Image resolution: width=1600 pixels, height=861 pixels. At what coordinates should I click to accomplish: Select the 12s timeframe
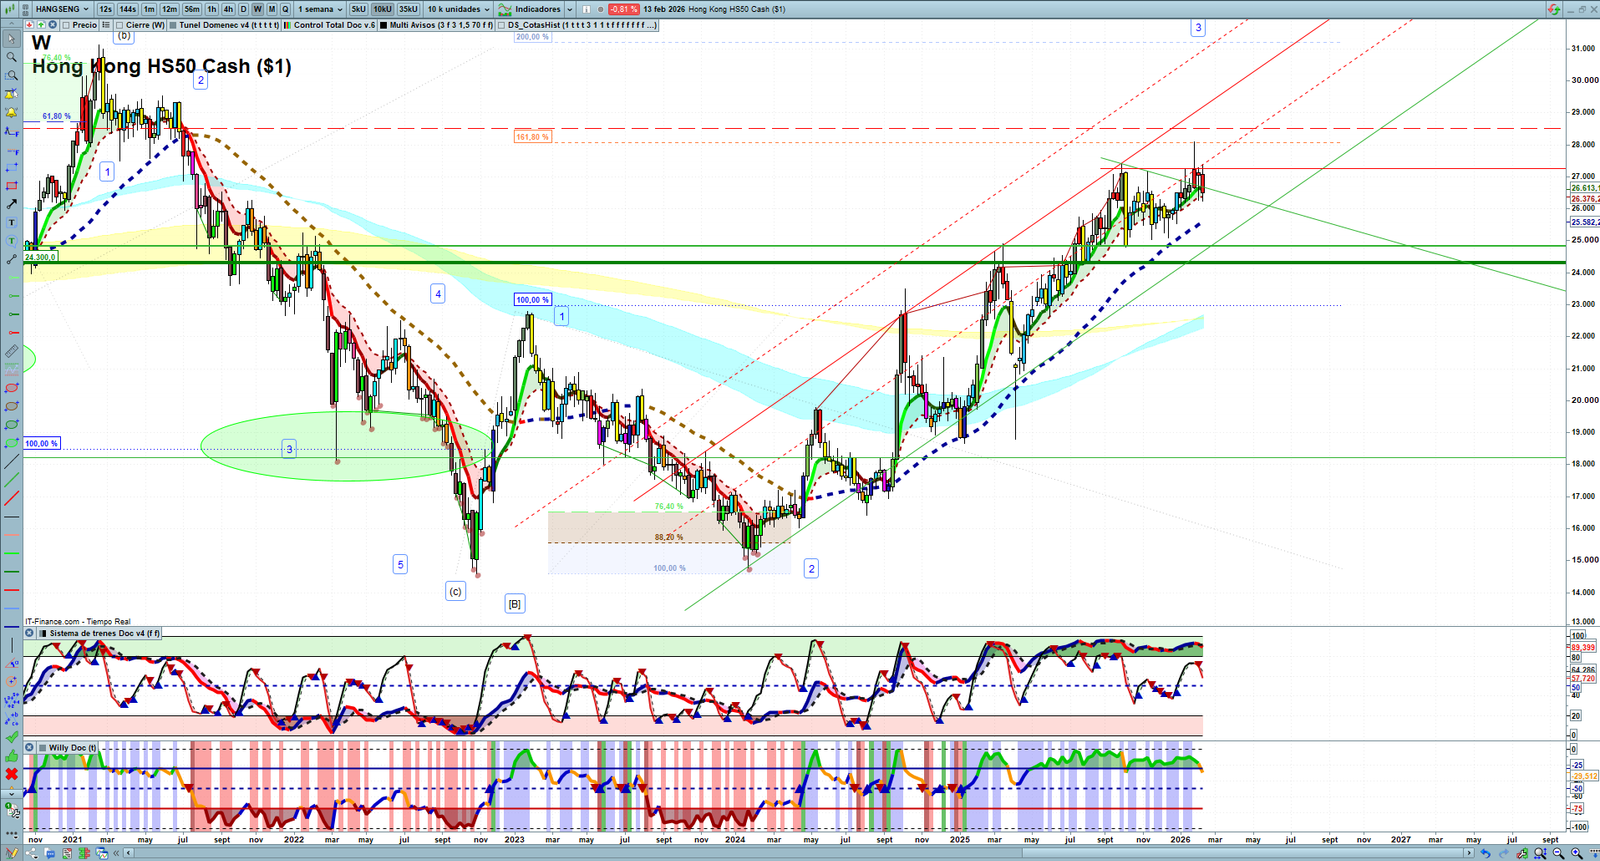coord(105,9)
